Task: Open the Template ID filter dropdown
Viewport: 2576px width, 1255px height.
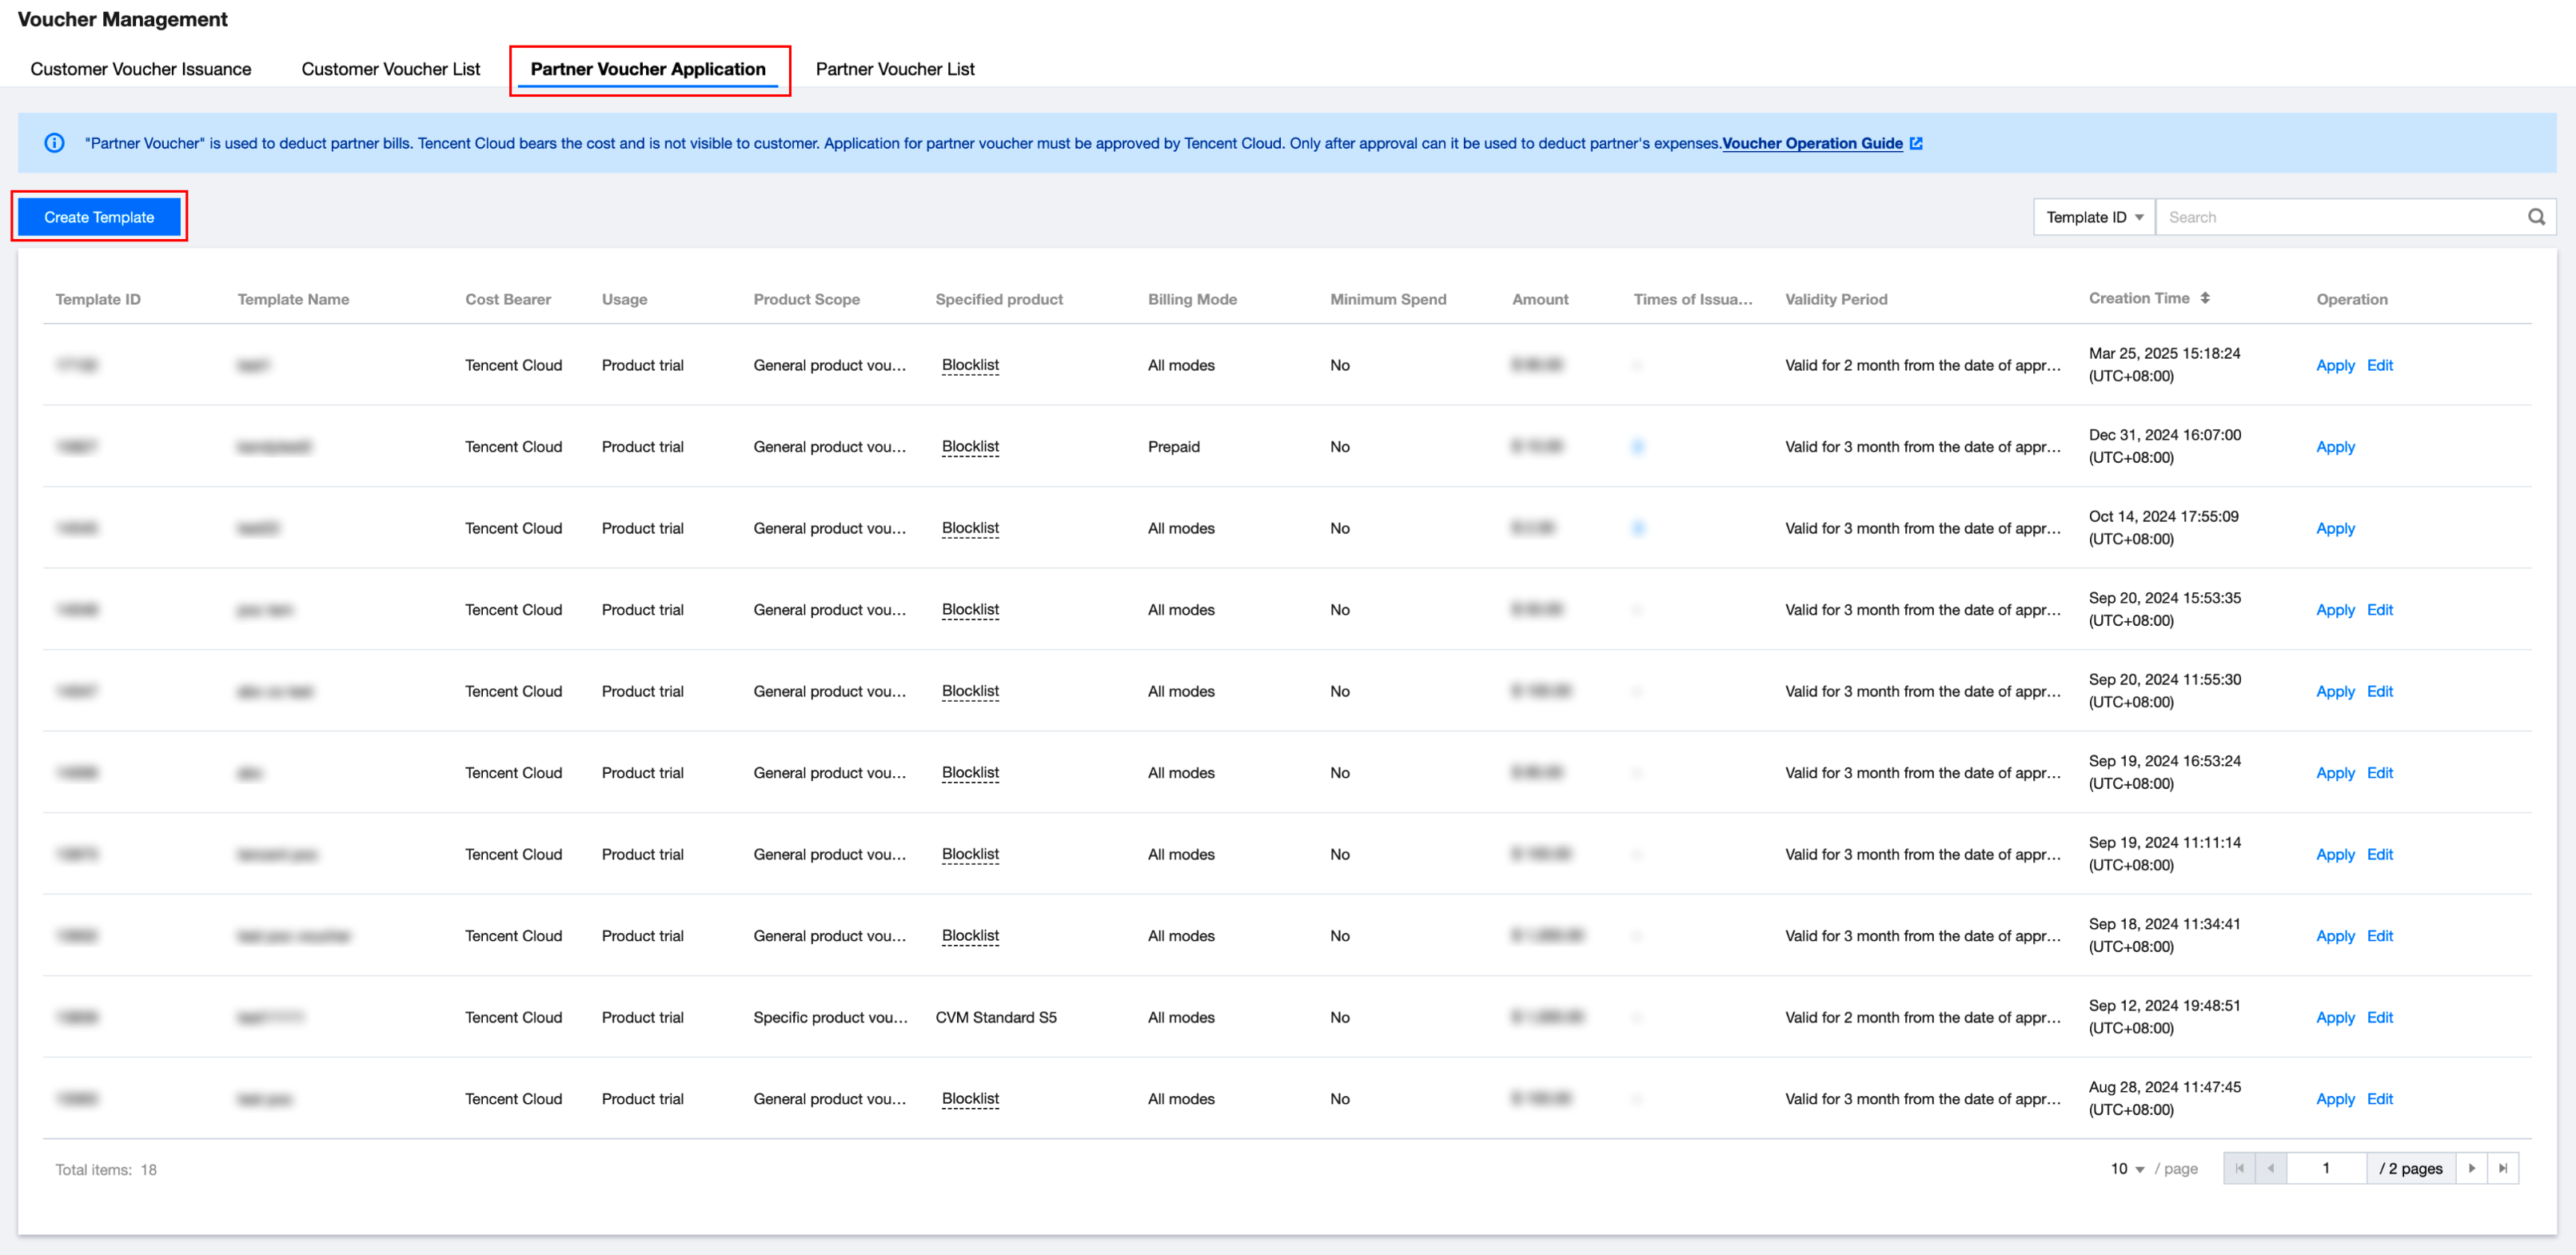Action: pyautogui.click(x=2093, y=217)
